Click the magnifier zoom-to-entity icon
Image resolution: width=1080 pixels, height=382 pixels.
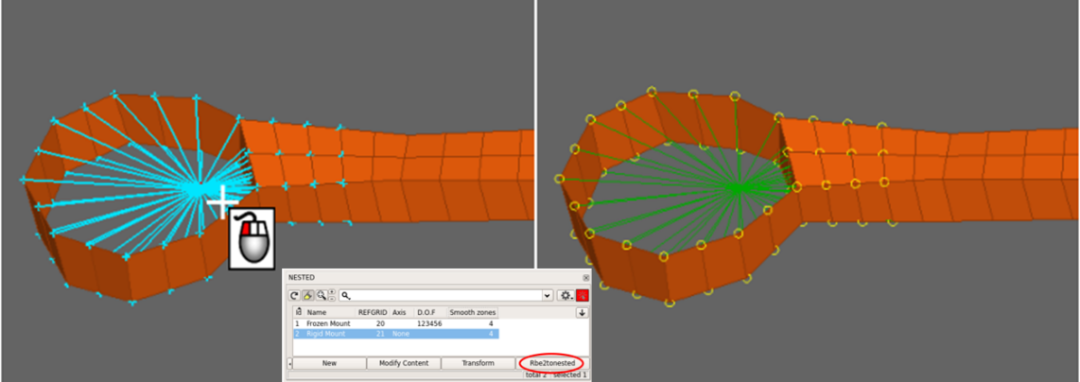click(322, 295)
